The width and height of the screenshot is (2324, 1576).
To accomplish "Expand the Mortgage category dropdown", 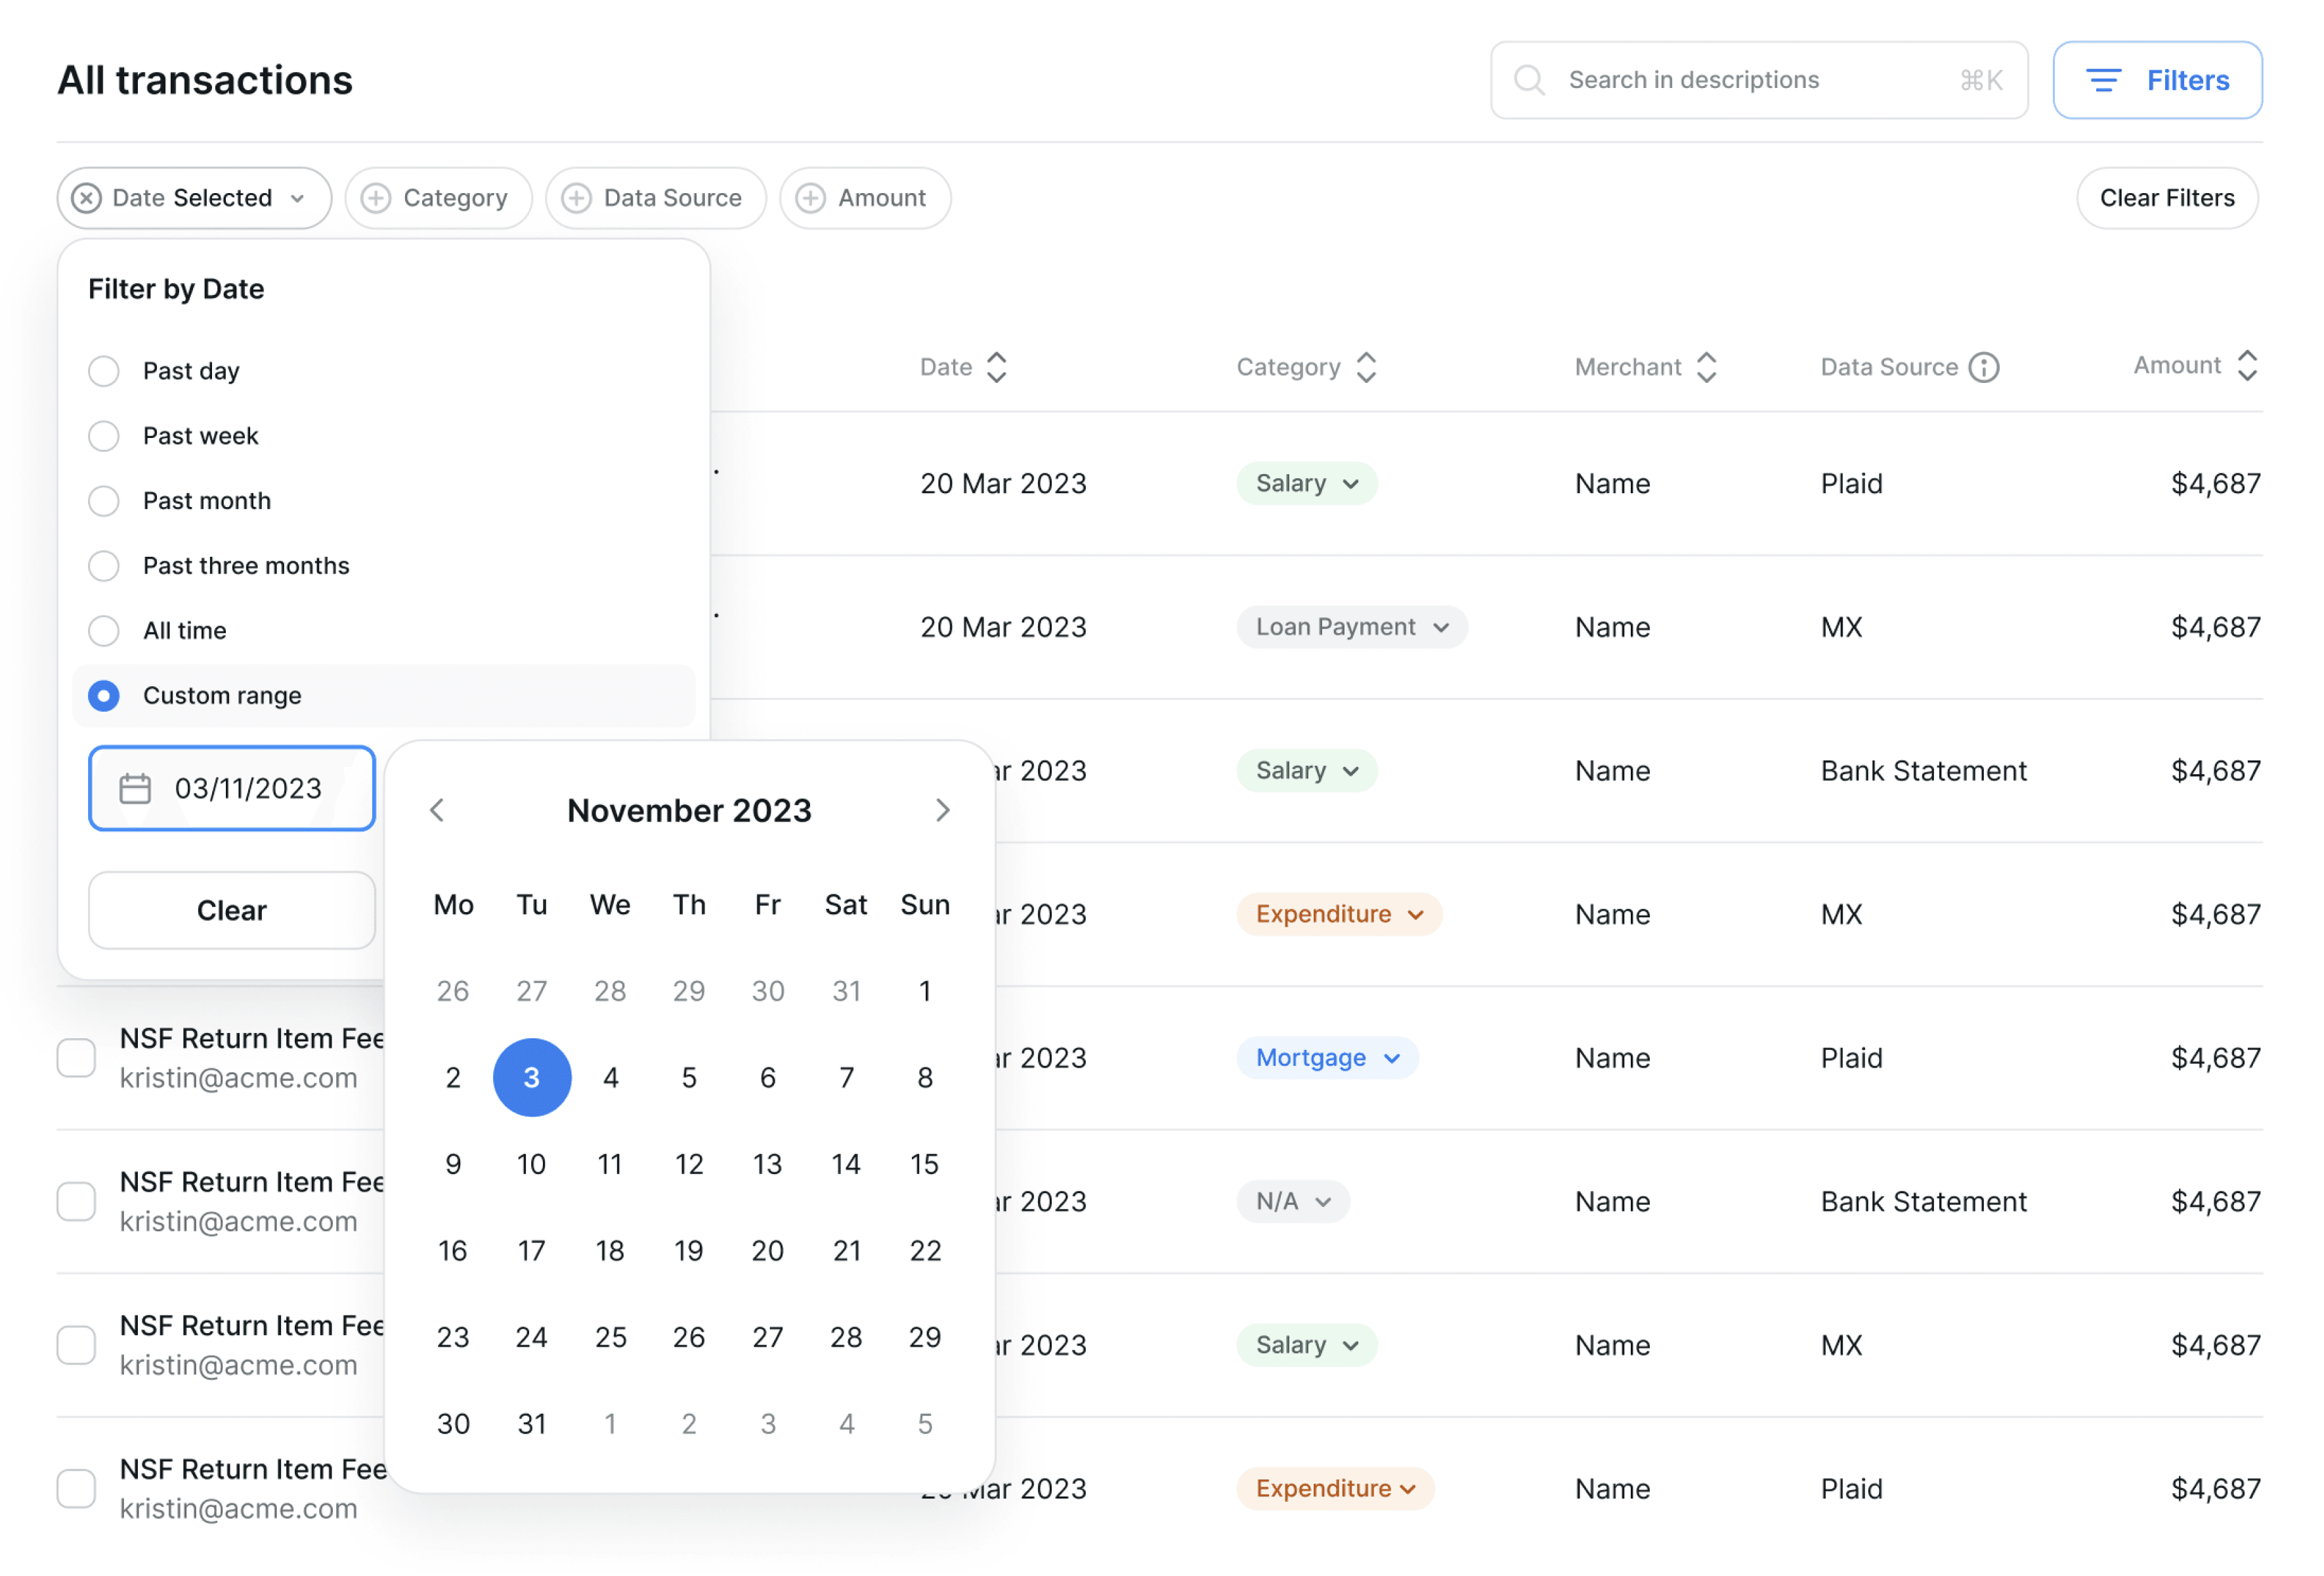I will pos(1327,1058).
